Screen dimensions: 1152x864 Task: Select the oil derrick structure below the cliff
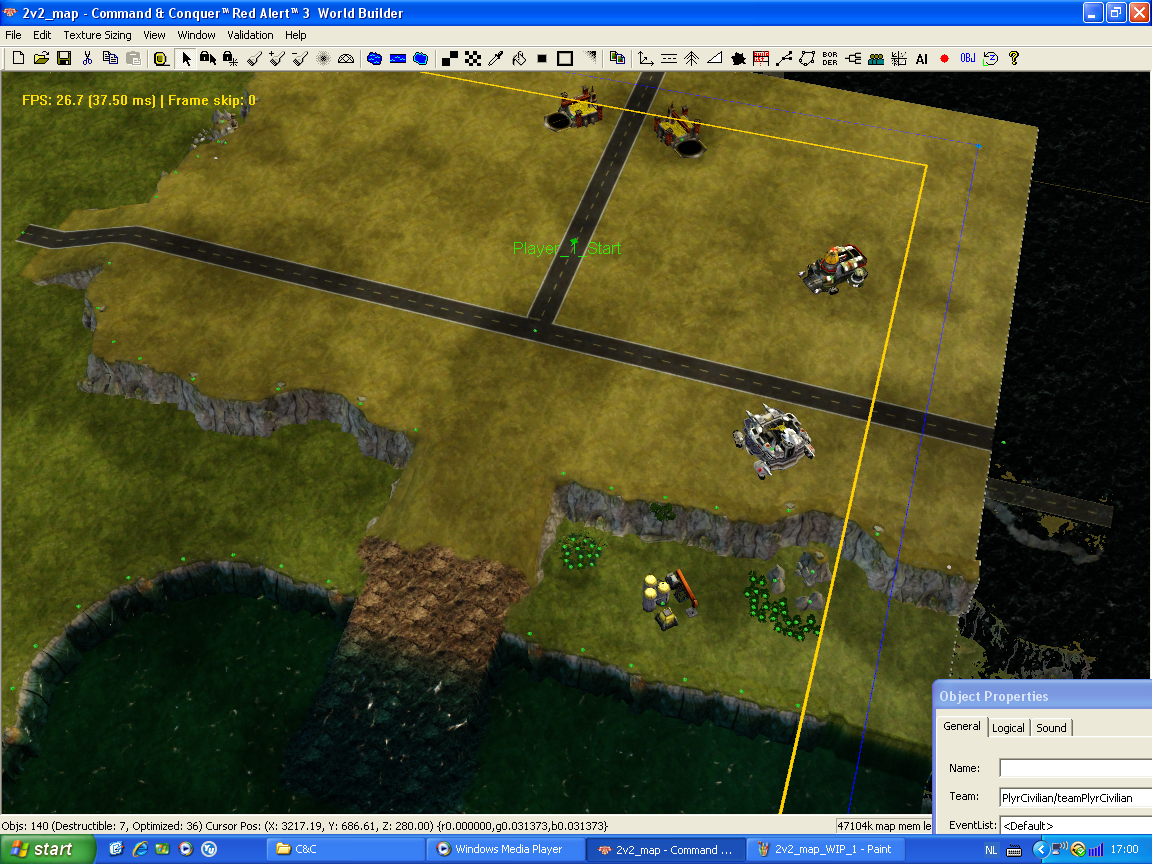[670, 600]
